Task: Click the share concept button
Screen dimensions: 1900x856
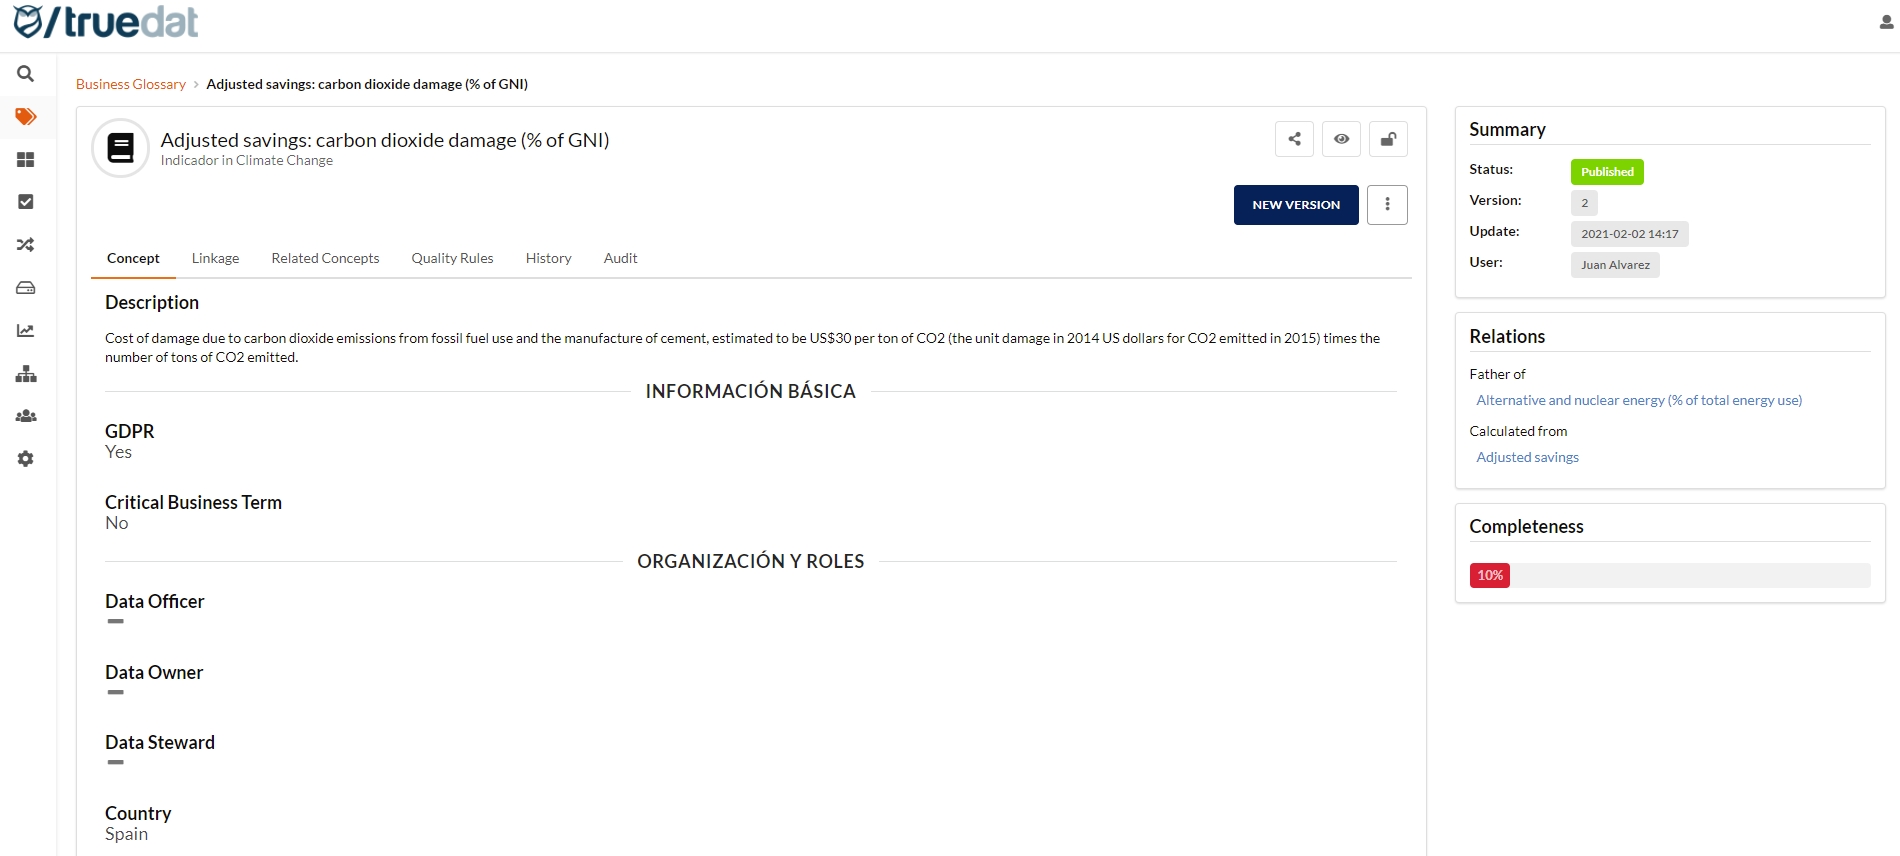Action: 1294,139
